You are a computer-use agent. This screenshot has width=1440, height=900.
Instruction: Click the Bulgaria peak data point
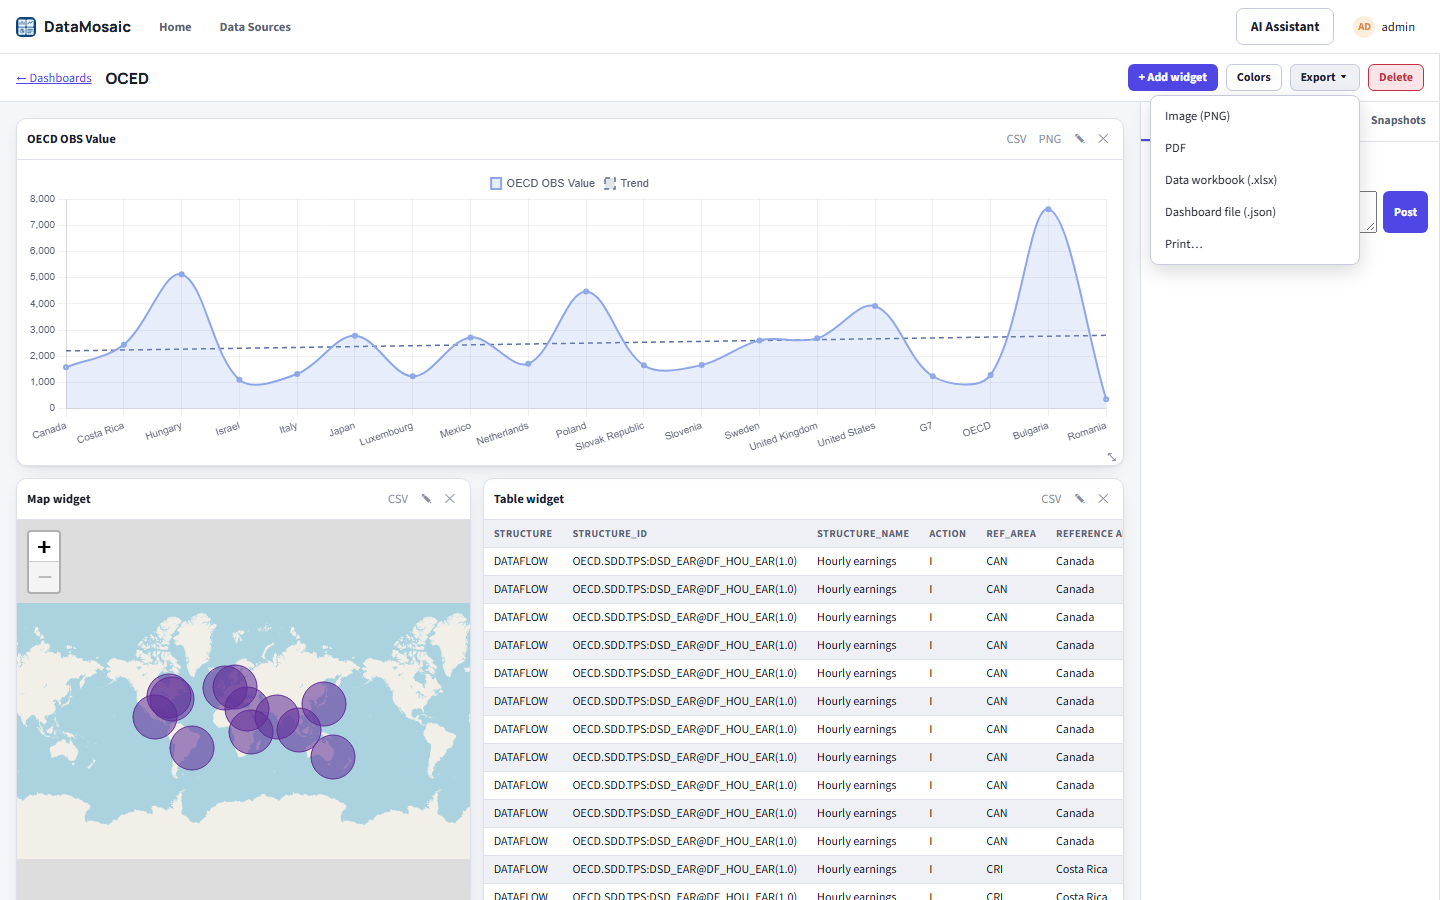click(x=1048, y=209)
